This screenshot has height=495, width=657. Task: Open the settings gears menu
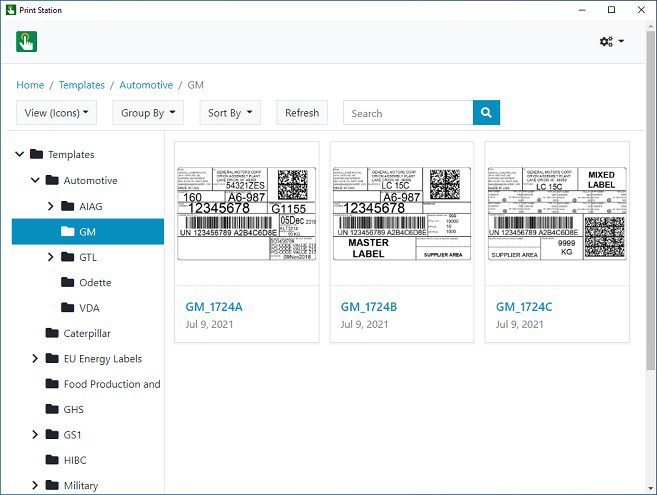611,41
